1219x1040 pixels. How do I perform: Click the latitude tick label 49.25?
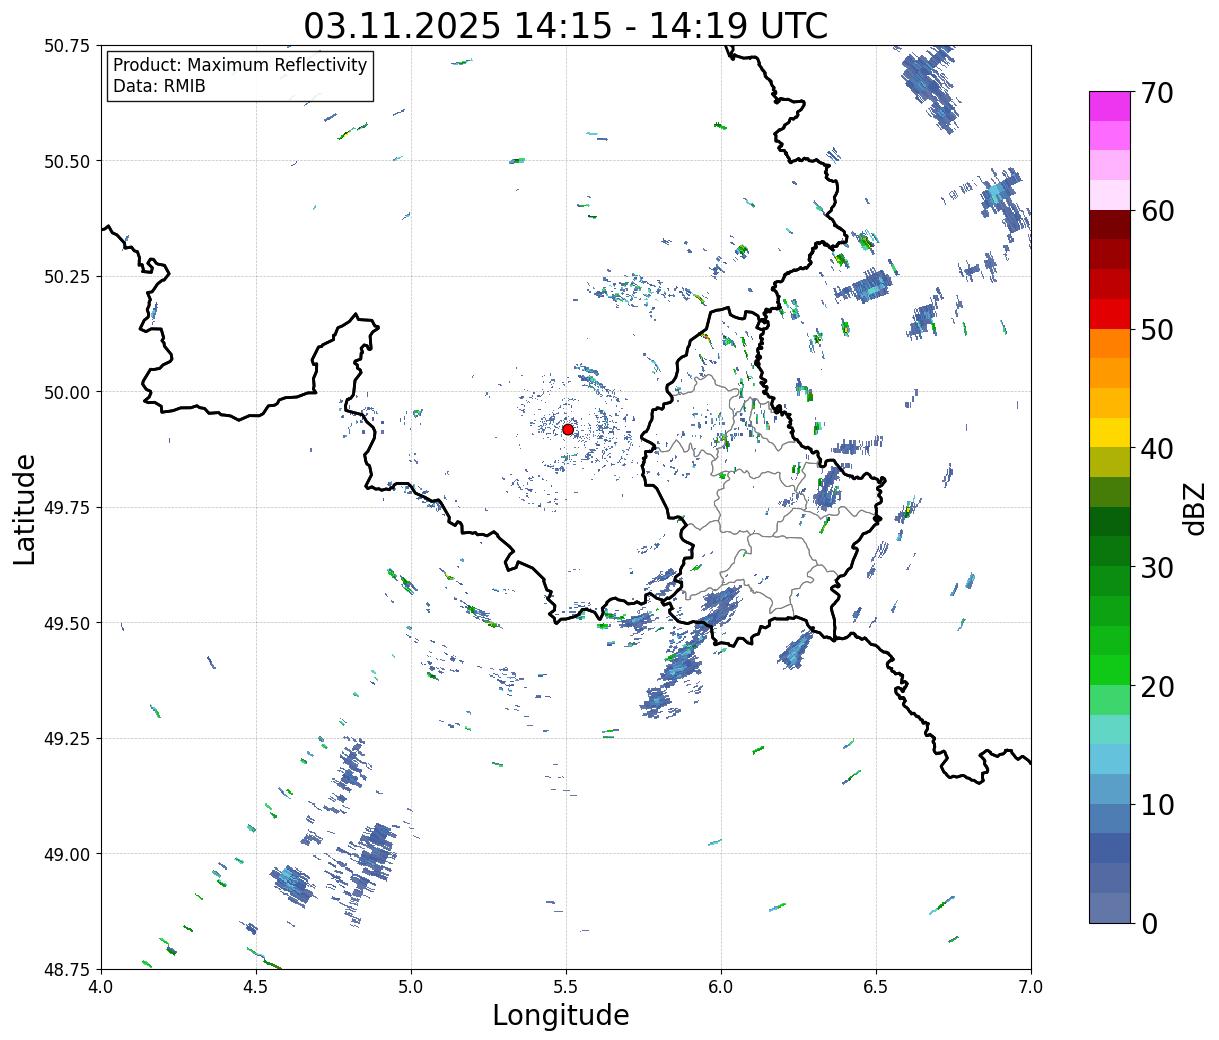pyautogui.click(x=67, y=739)
